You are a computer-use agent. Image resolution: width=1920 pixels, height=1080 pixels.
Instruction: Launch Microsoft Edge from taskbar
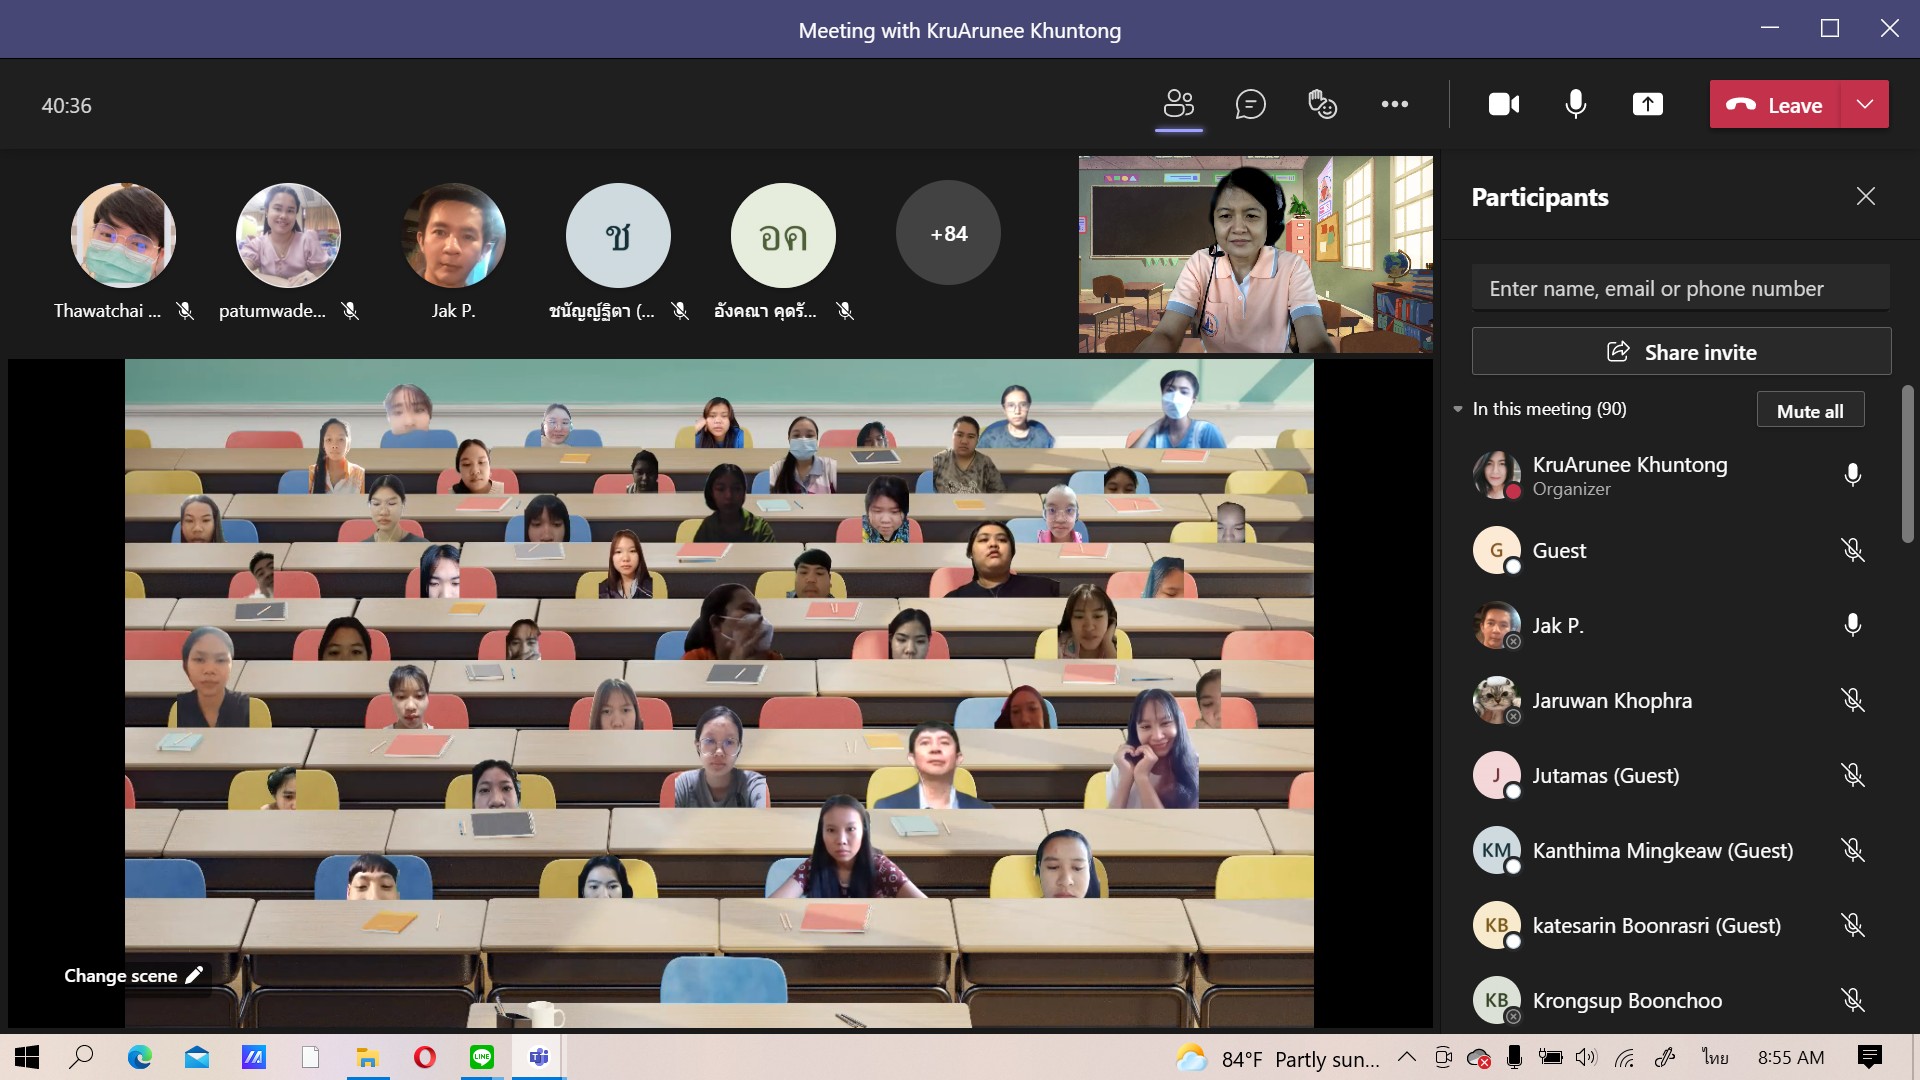click(139, 1057)
